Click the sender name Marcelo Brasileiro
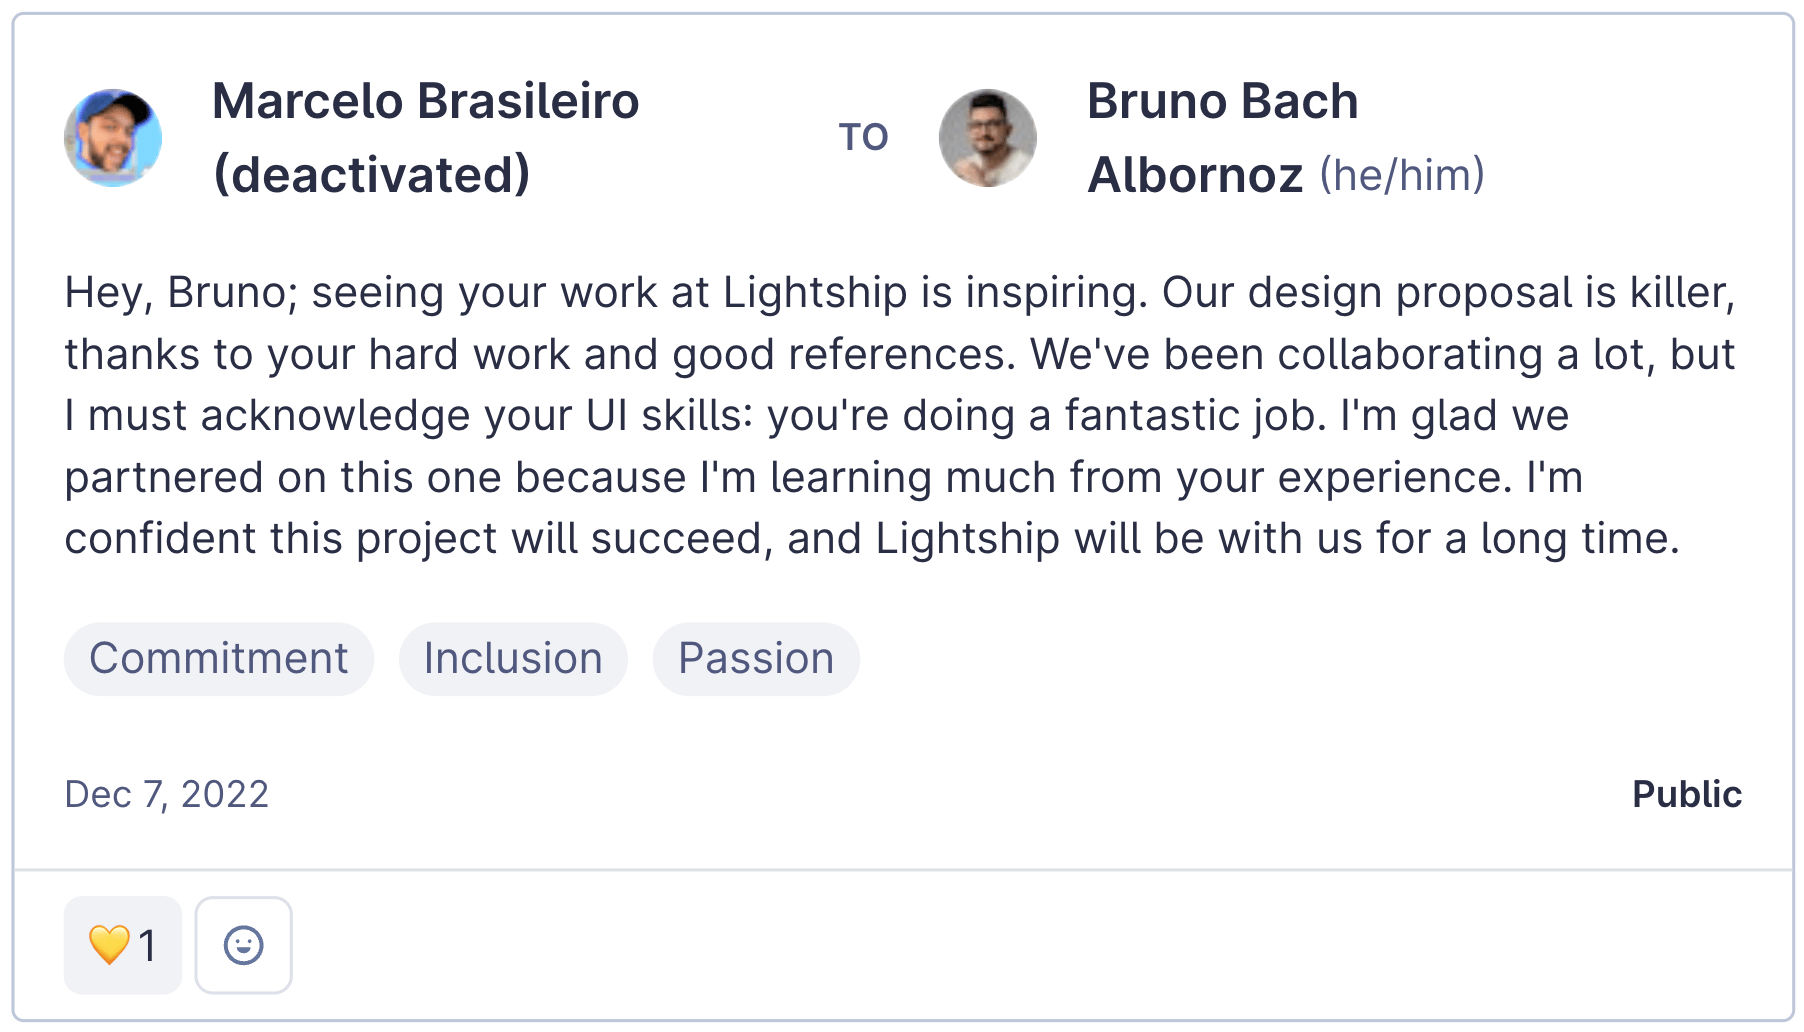This screenshot has width=1804, height=1032. point(425,101)
